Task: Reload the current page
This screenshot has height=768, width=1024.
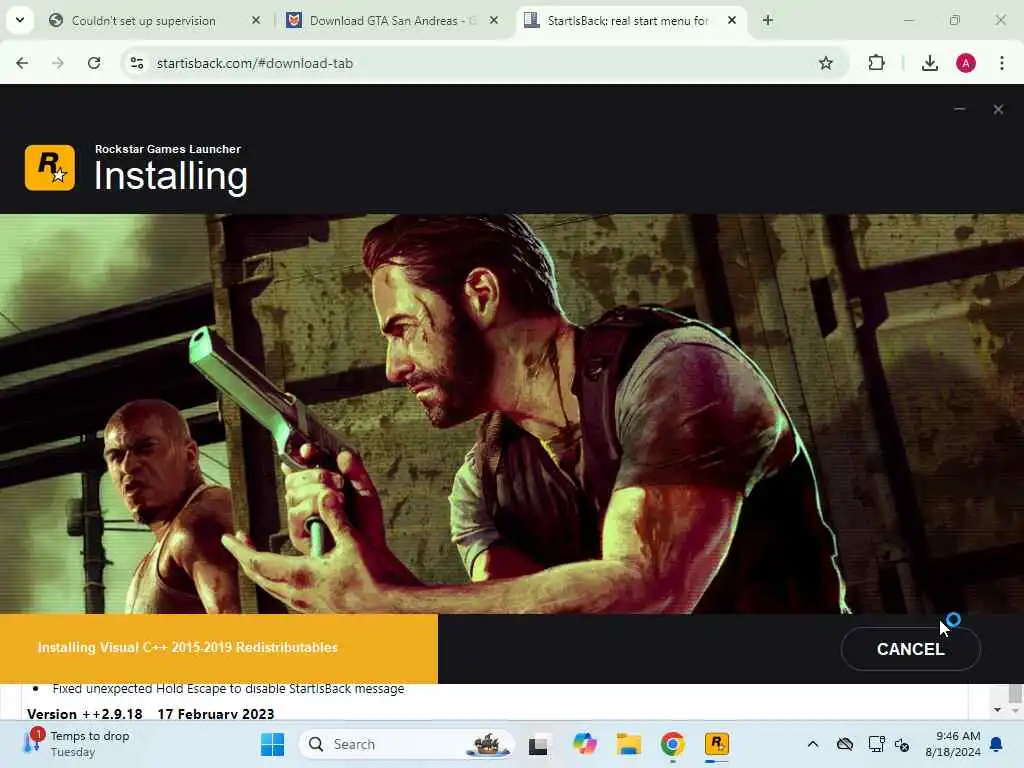Action: point(94,63)
